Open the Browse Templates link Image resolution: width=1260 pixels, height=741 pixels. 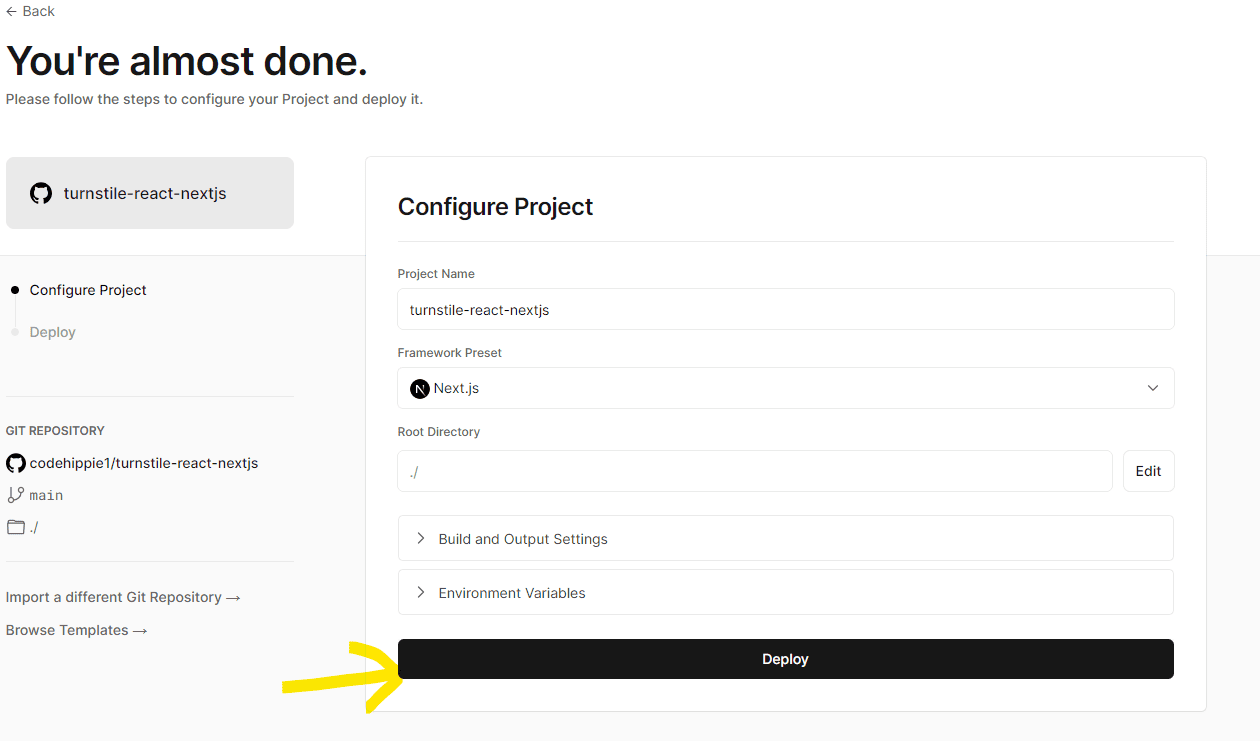(77, 630)
